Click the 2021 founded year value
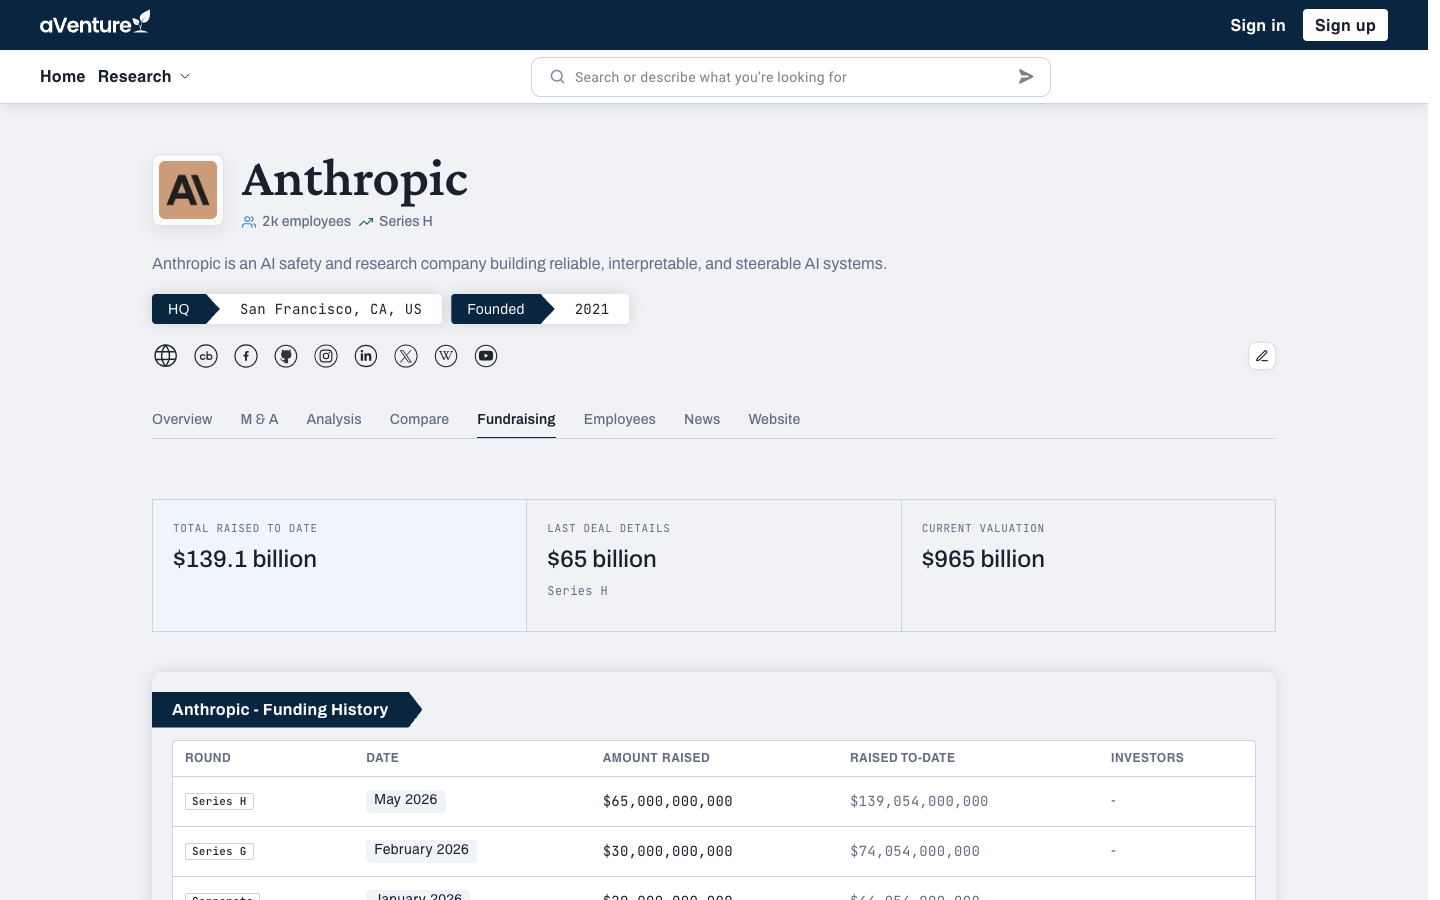 pyautogui.click(x=592, y=309)
